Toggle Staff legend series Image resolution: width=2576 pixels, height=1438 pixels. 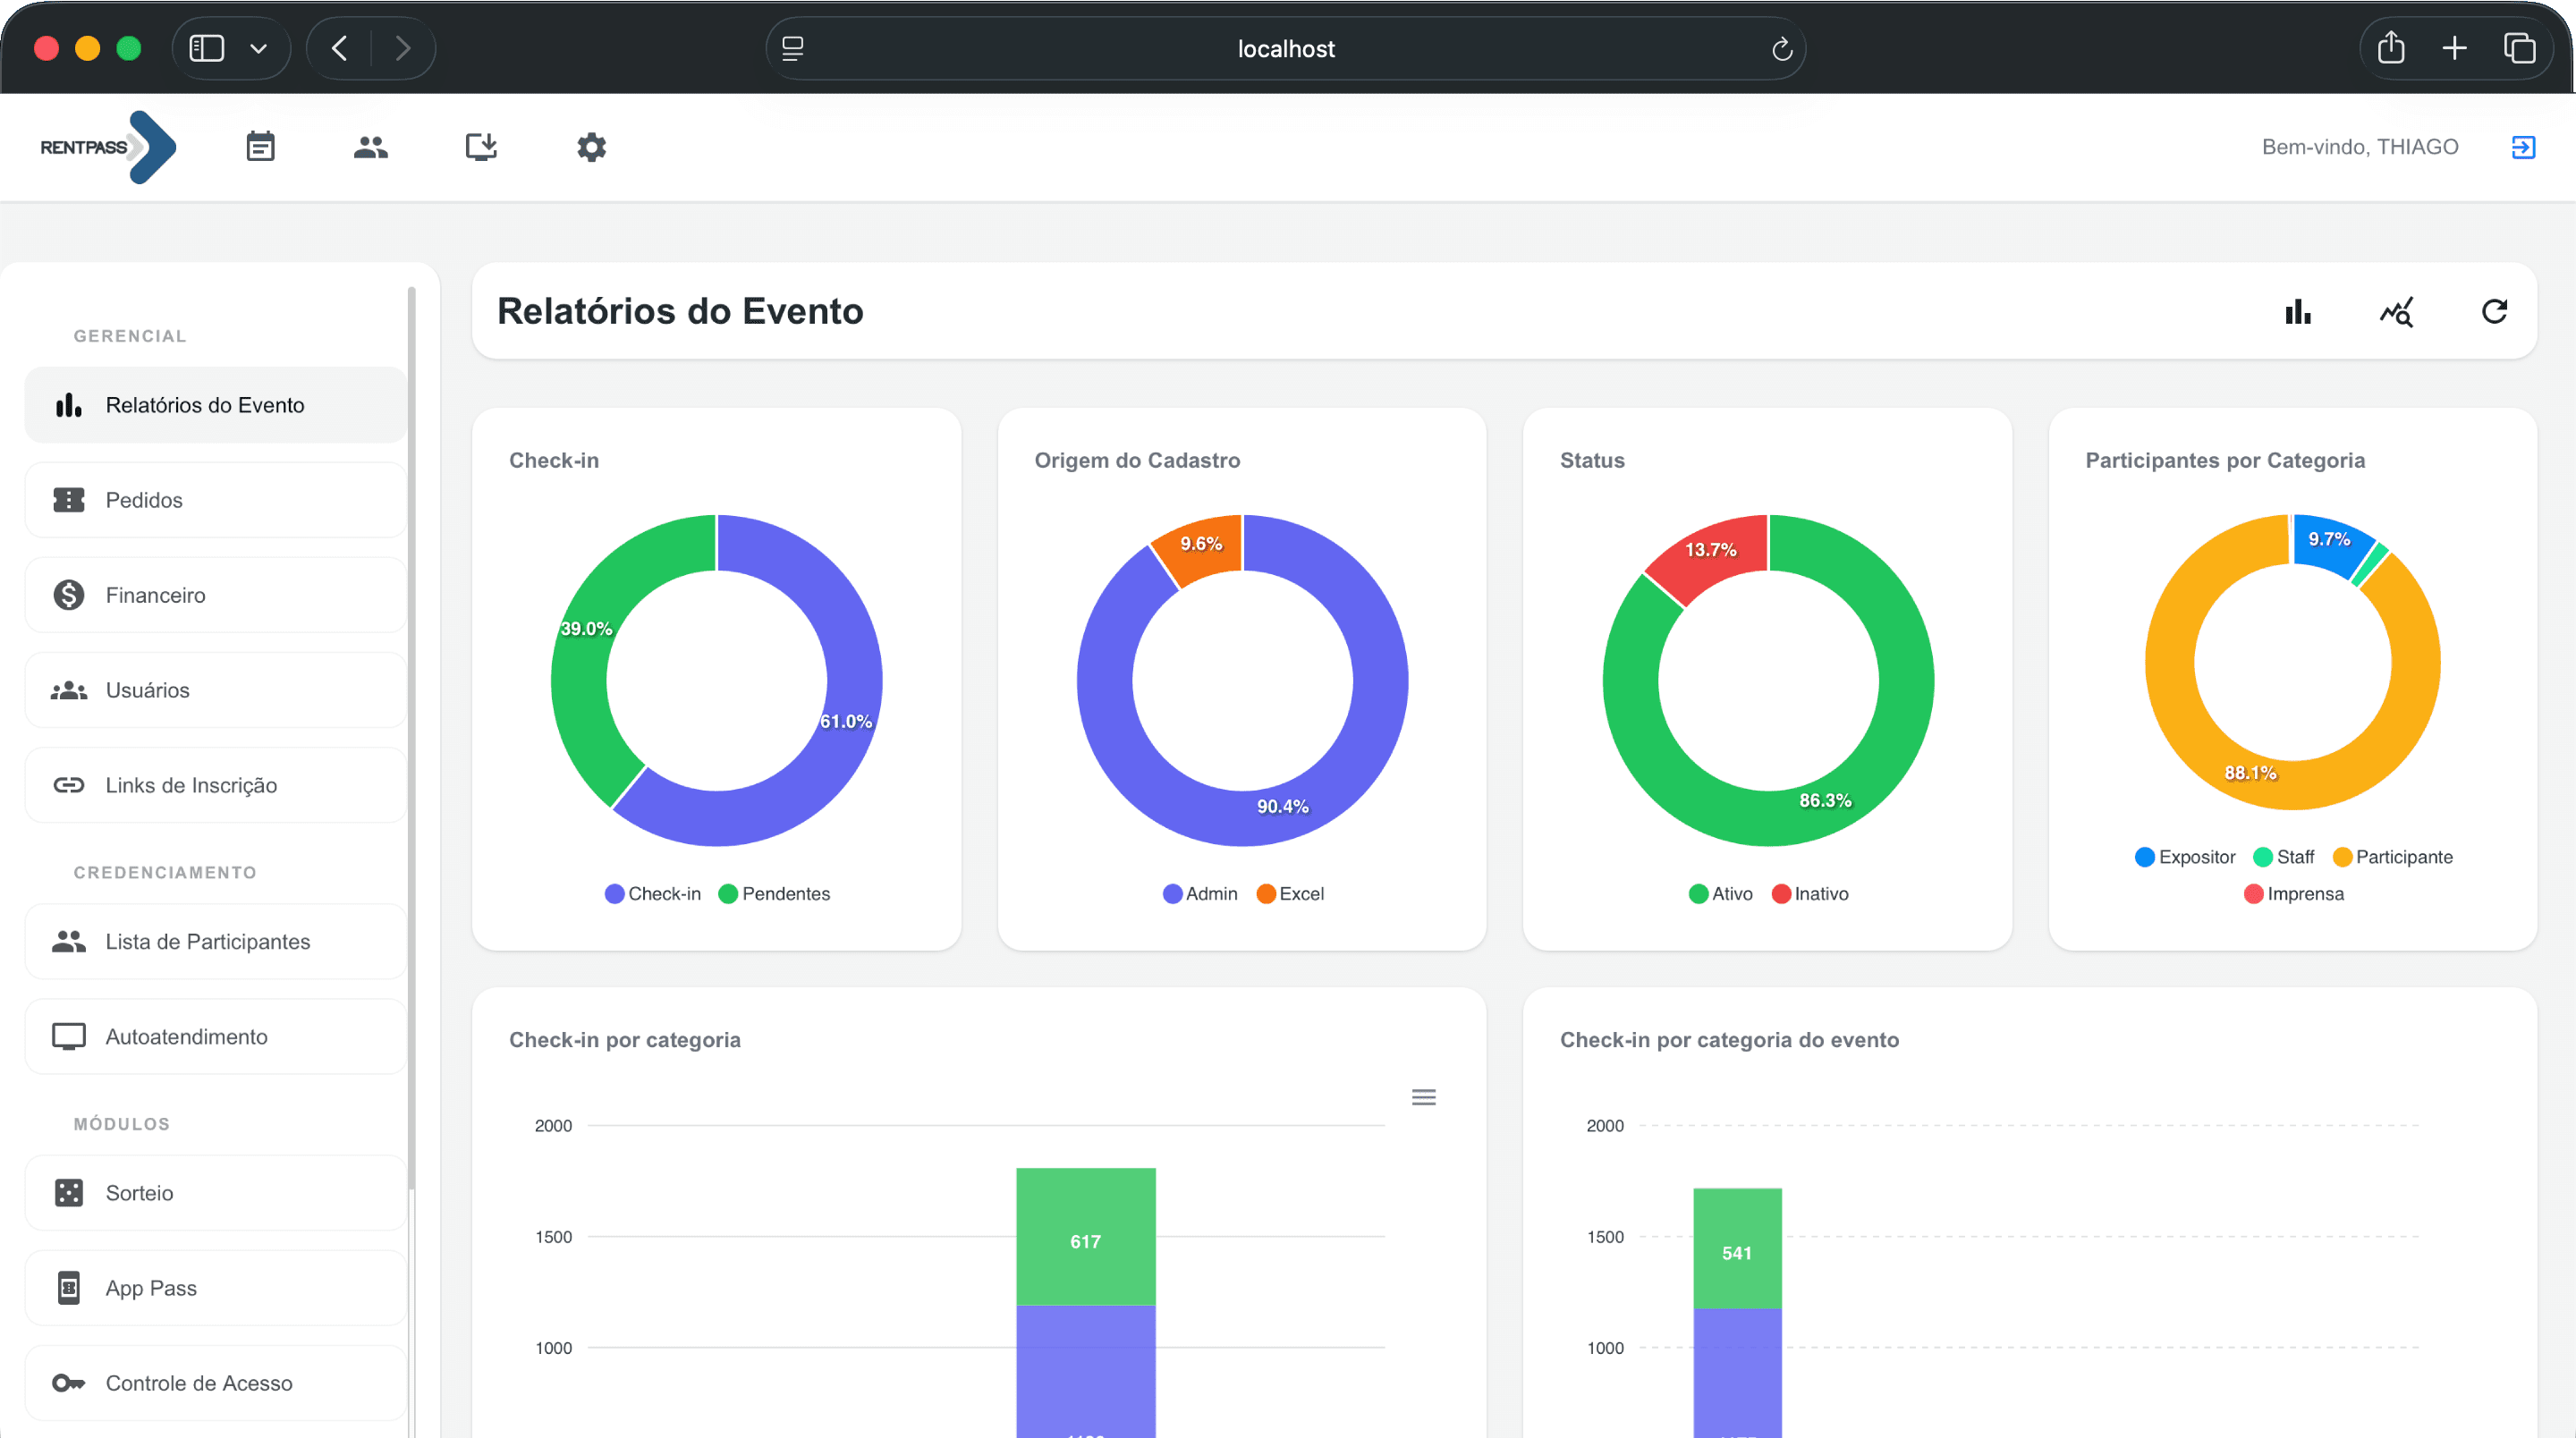[x=2284, y=856]
